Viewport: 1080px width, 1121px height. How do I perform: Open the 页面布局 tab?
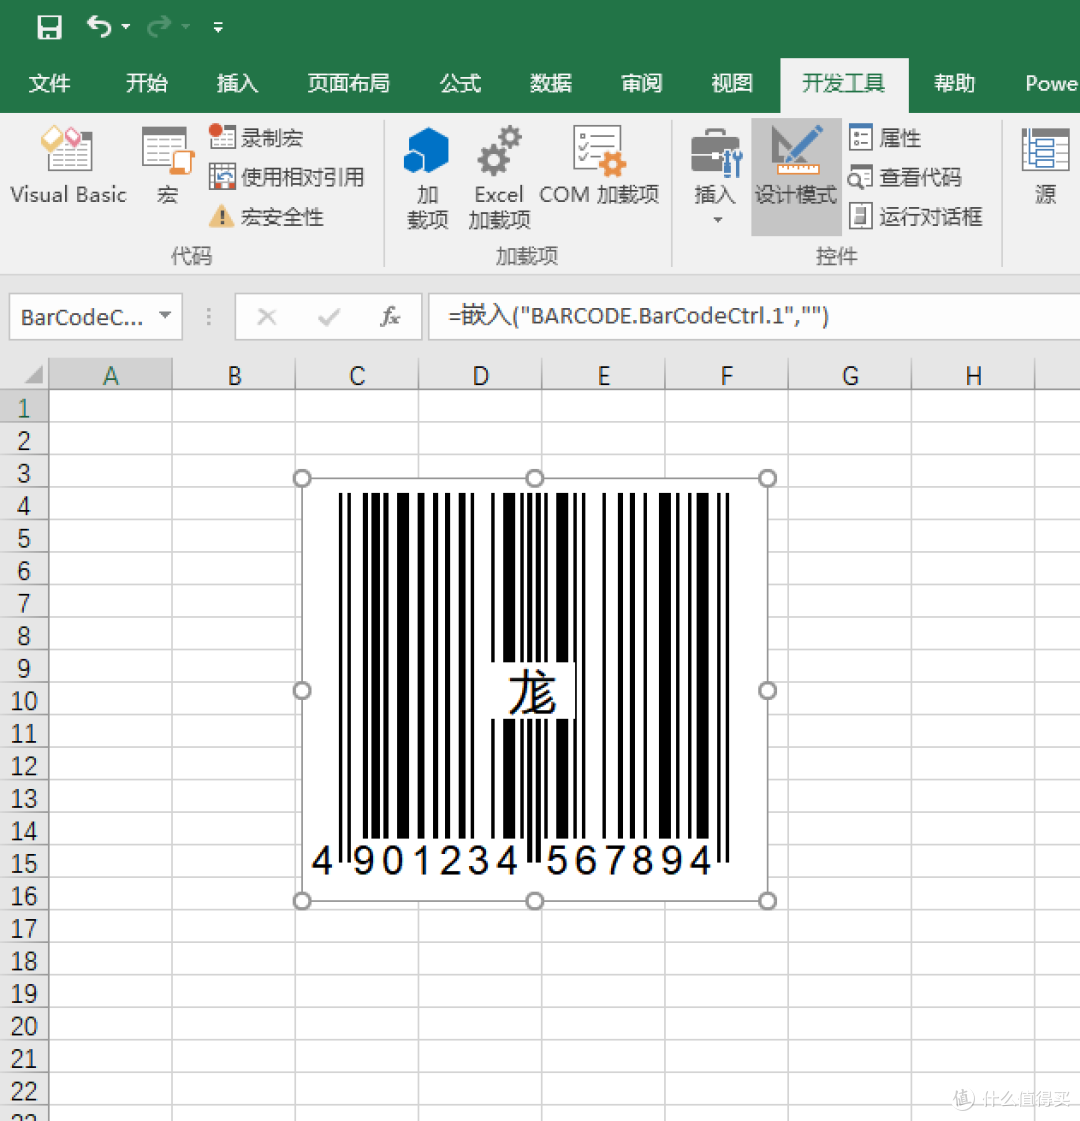pyautogui.click(x=349, y=84)
